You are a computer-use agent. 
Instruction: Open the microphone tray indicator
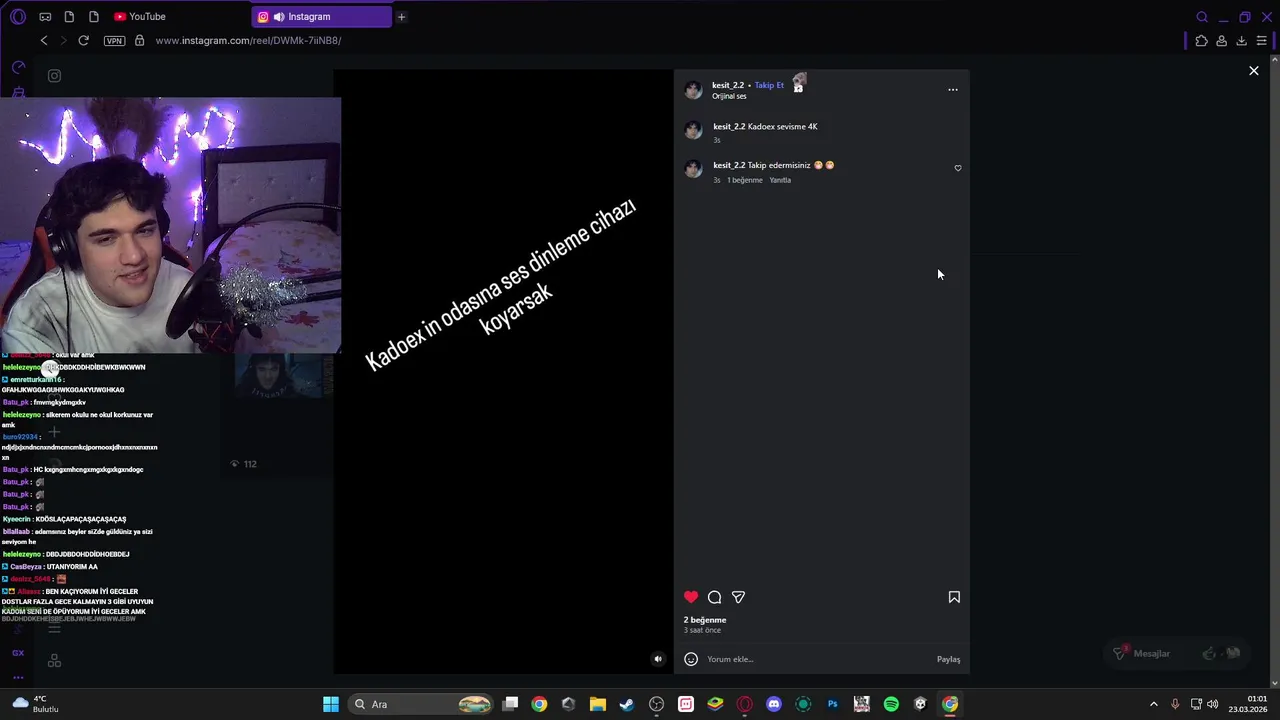point(1175,704)
